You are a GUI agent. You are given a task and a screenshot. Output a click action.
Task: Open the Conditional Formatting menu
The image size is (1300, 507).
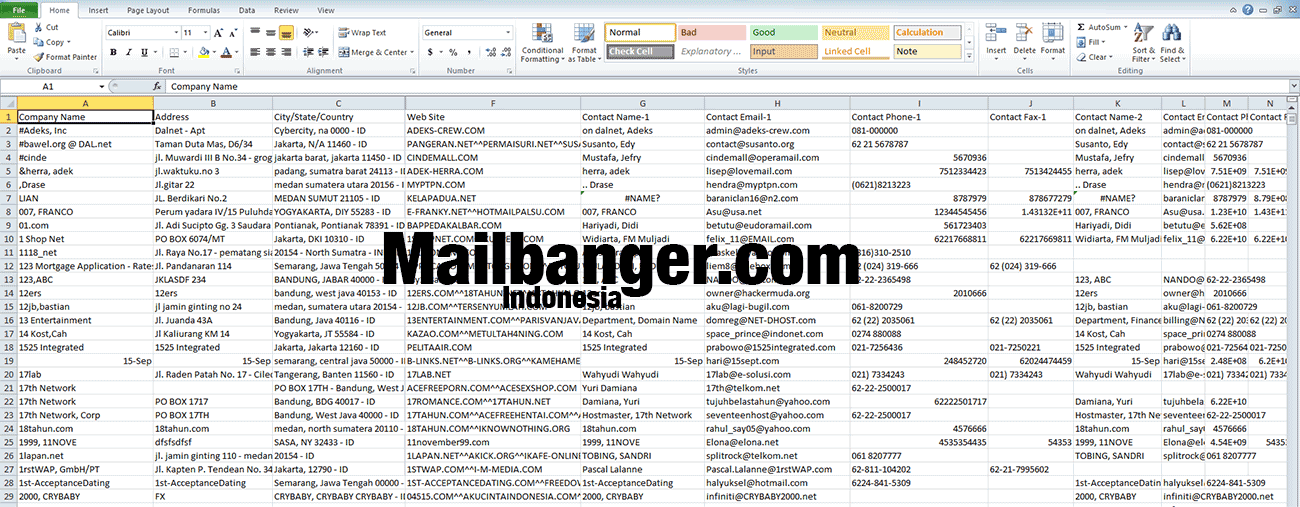click(542, 42)
